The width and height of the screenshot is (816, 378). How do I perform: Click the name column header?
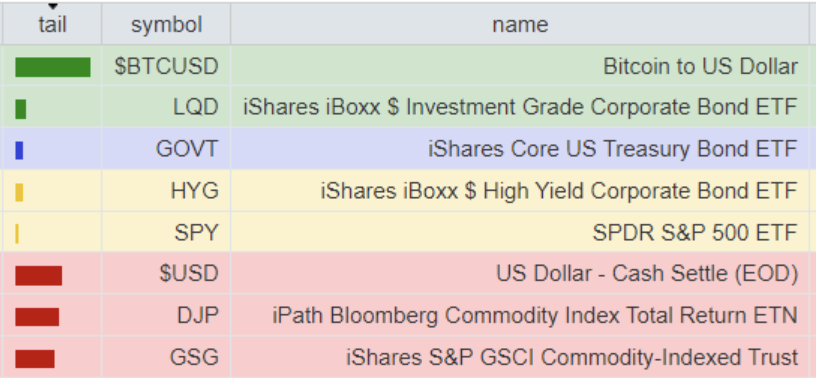point(520,24)
